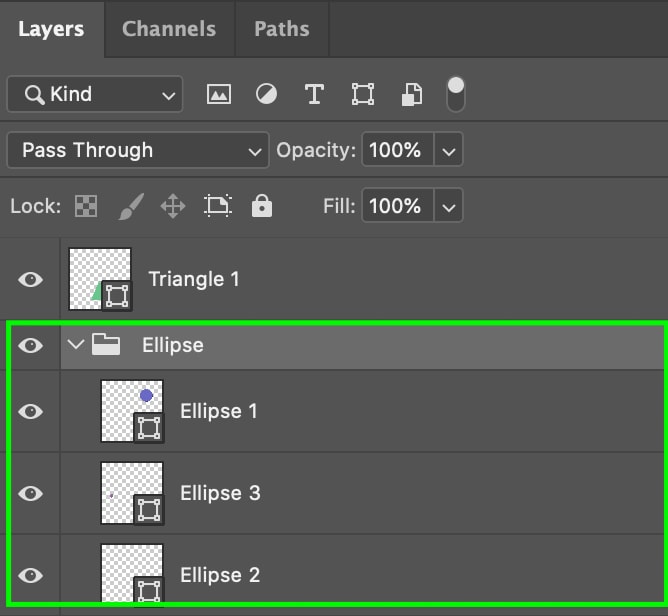The width and height of the screenshot is (668, 616).
Task: Filter for type layers
Action: [x=314, y=94]
